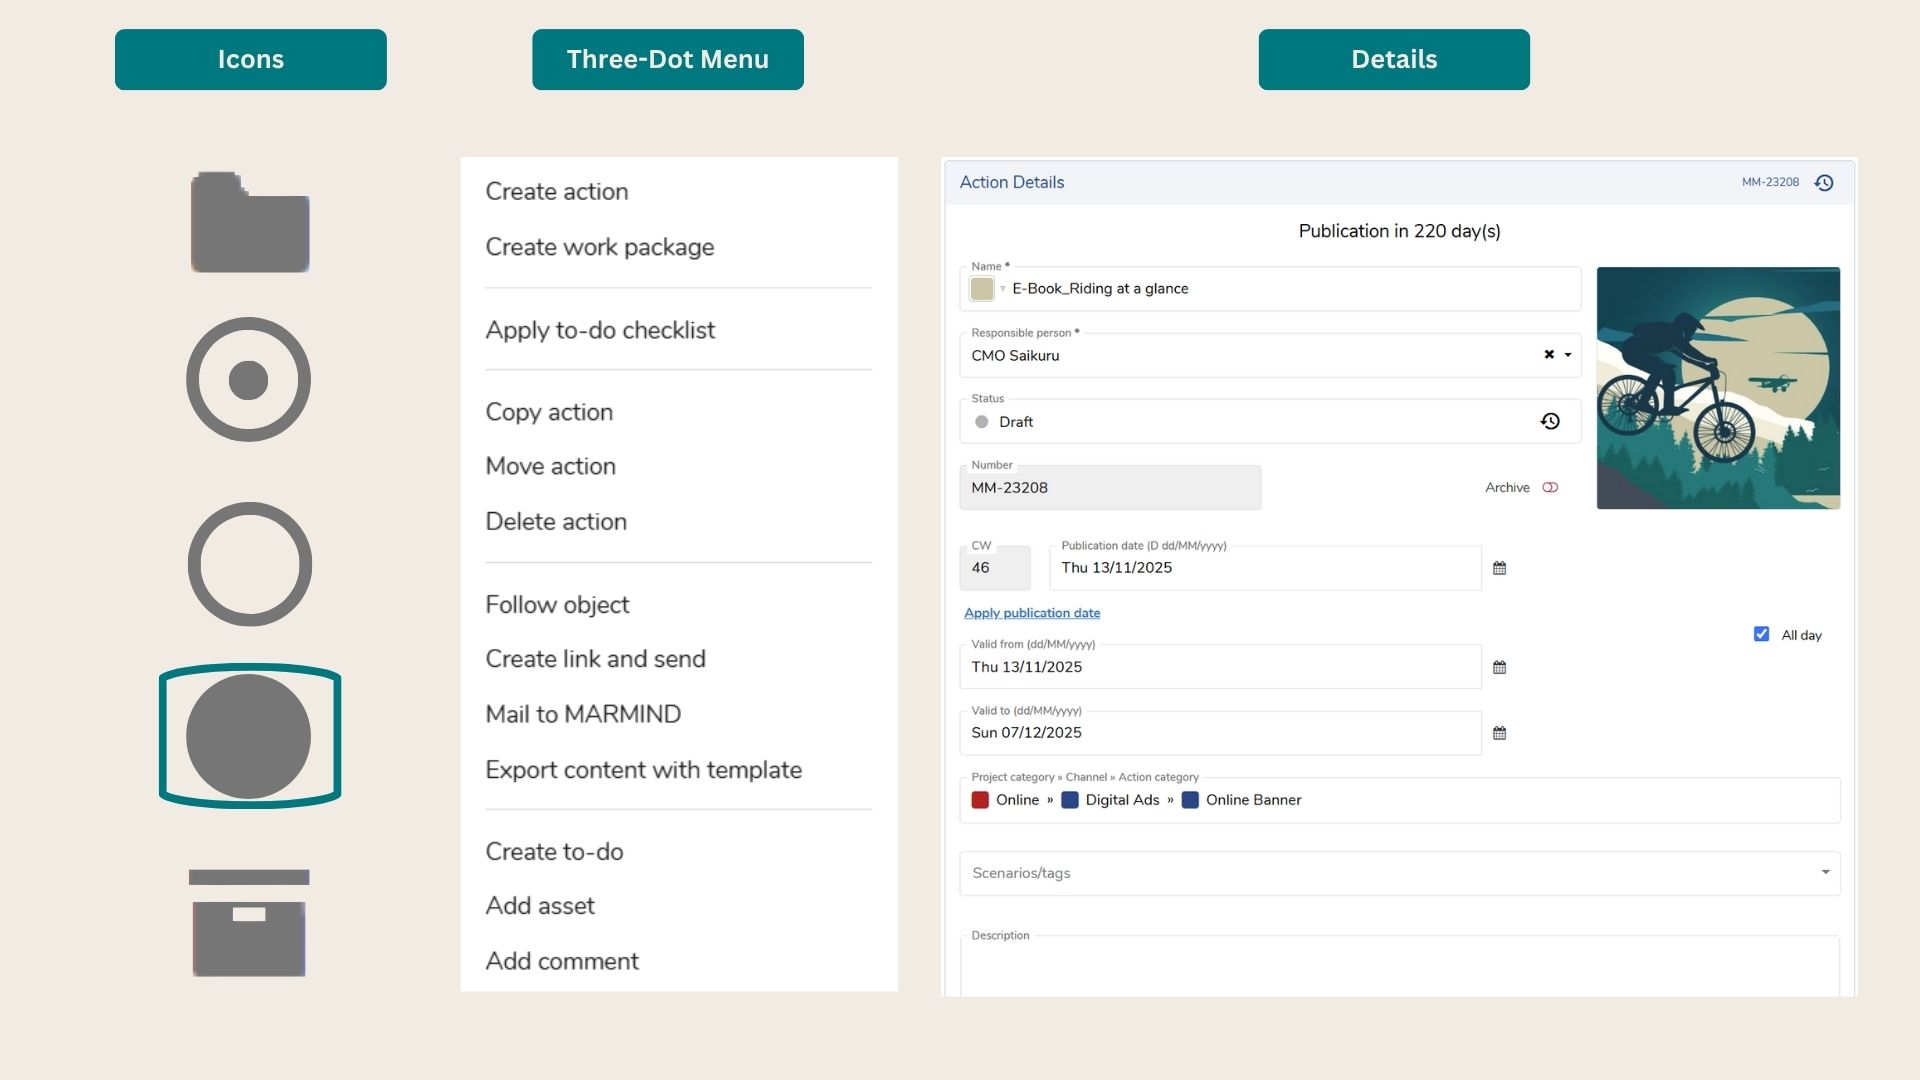Image resolution: width=1920 pixels, height=1080 pixels.
Task: Click the circle icon with inner dot
Action: pyautogui.click(x=249, y=380)
